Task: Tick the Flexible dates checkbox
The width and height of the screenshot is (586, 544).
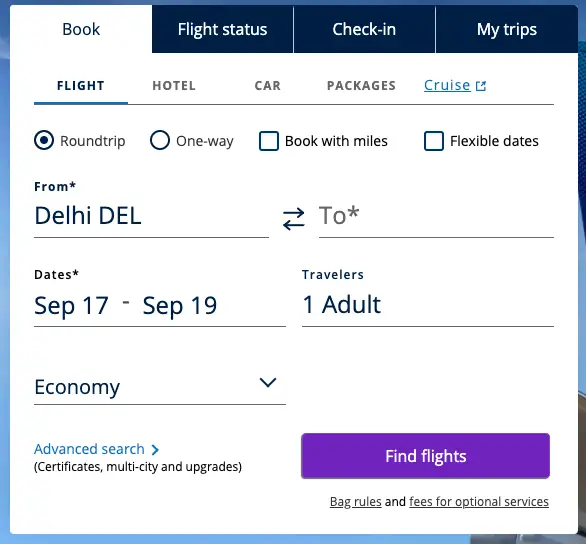Action: point(434,141)
